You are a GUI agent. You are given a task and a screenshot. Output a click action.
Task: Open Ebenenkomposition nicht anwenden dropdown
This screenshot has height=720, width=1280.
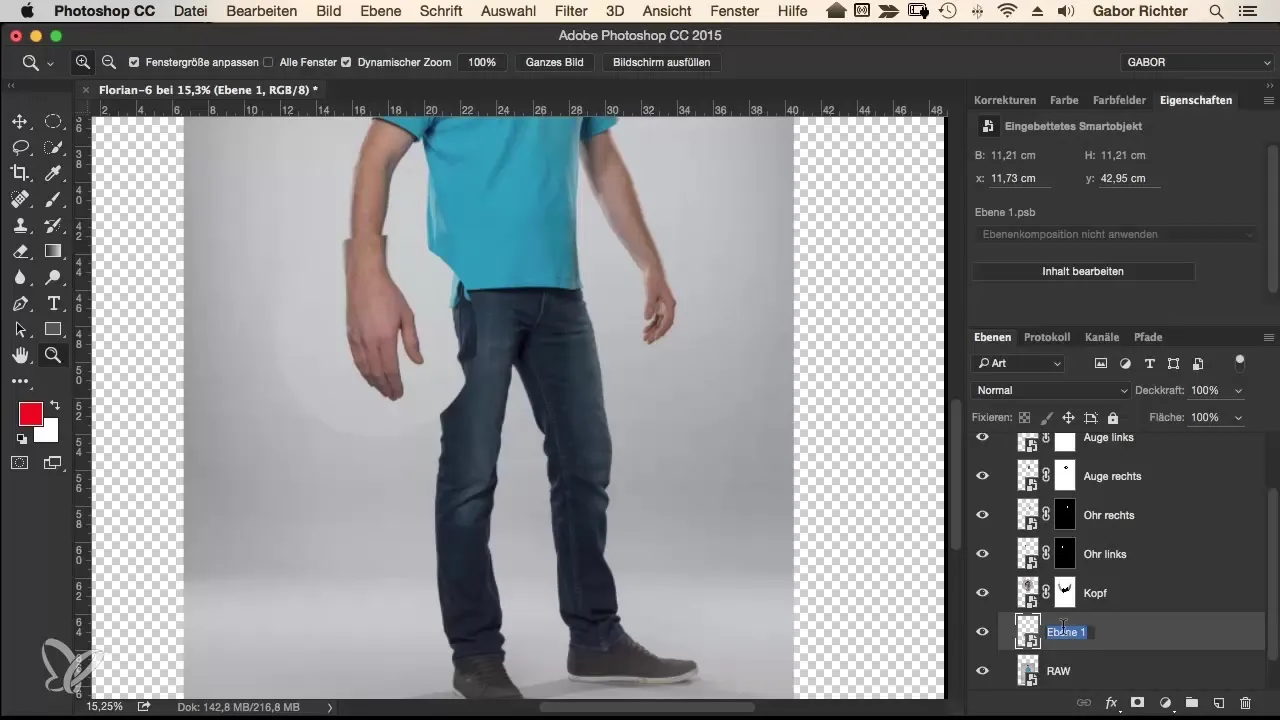1115,234
